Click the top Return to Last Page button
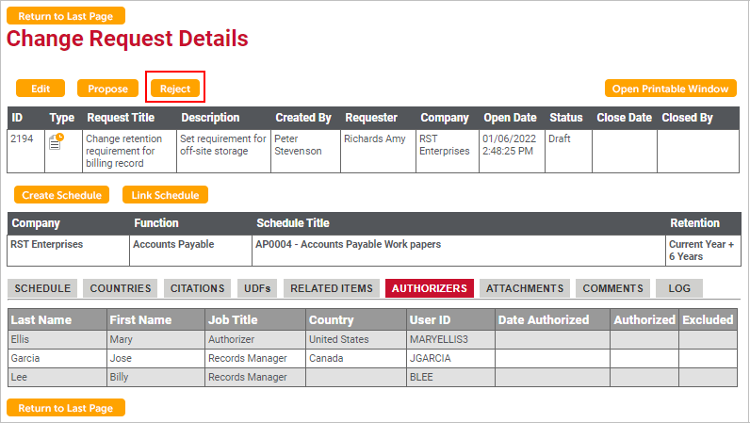Viewport: 750px width, 423px height. (66, 16)
